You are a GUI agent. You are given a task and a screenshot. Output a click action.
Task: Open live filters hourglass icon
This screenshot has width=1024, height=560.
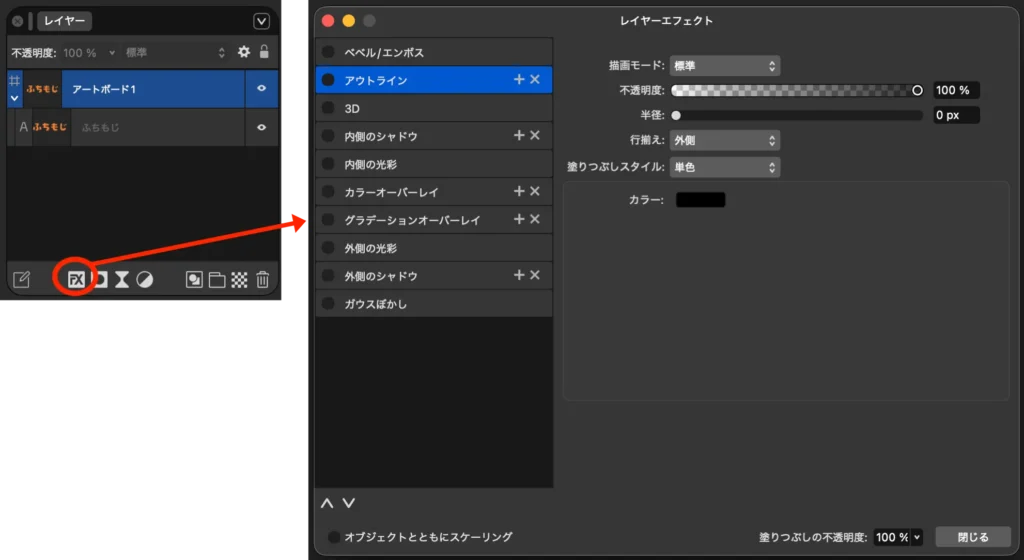point(122,279)
